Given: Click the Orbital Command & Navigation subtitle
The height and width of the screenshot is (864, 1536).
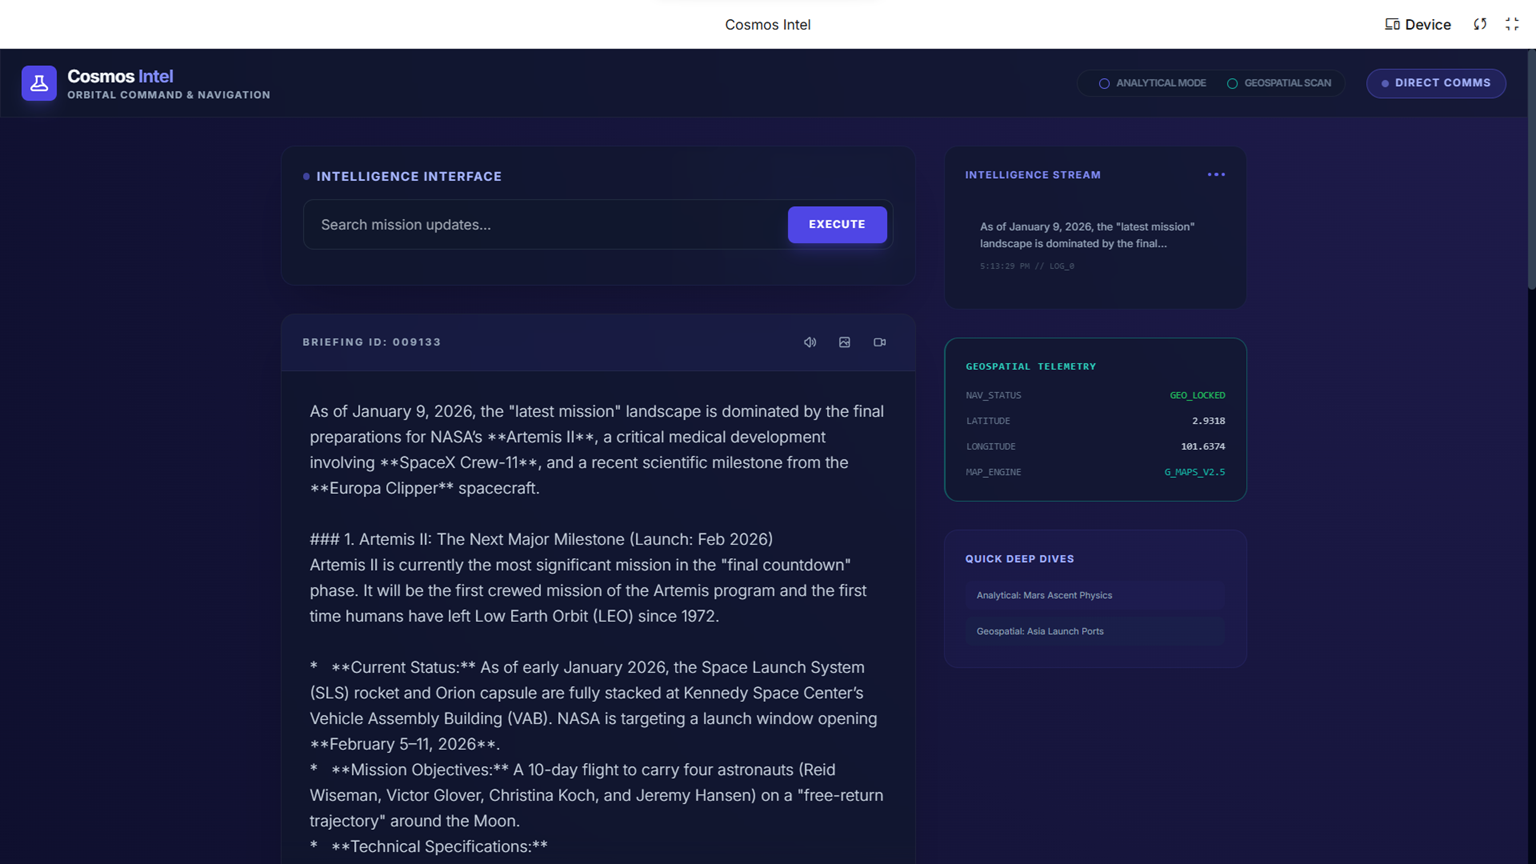Looking at the screenshot, I should pyautogui.click(x=169, y=95).
